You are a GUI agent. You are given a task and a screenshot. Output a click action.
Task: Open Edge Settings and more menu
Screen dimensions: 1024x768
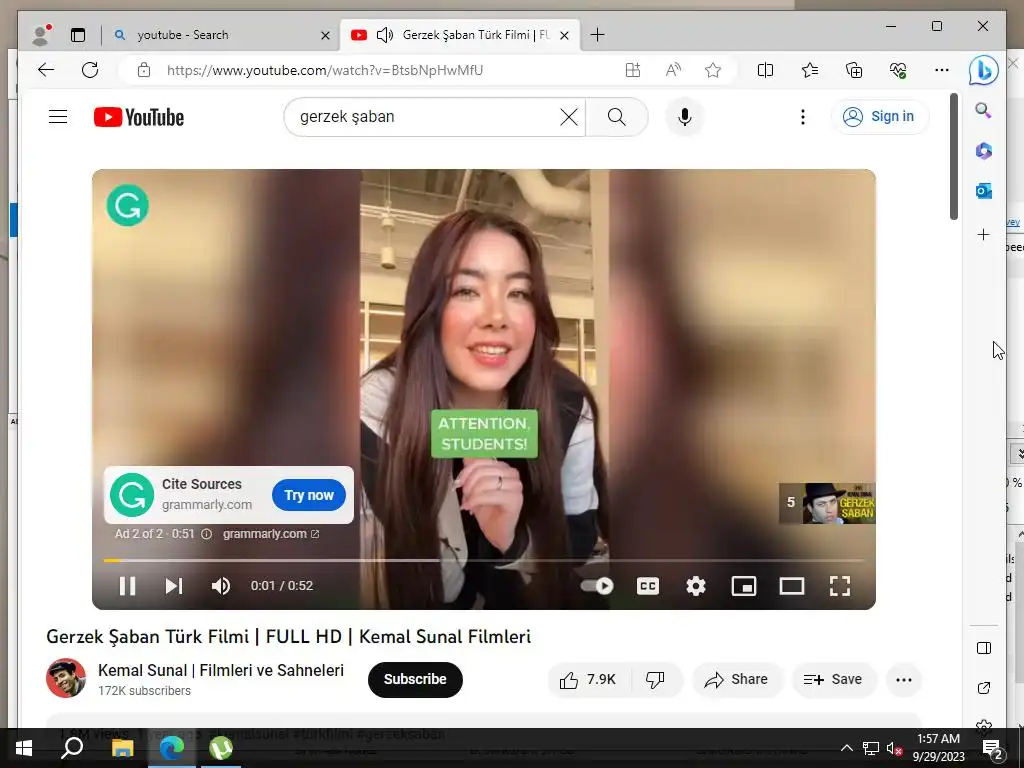[x=942, y=70]
